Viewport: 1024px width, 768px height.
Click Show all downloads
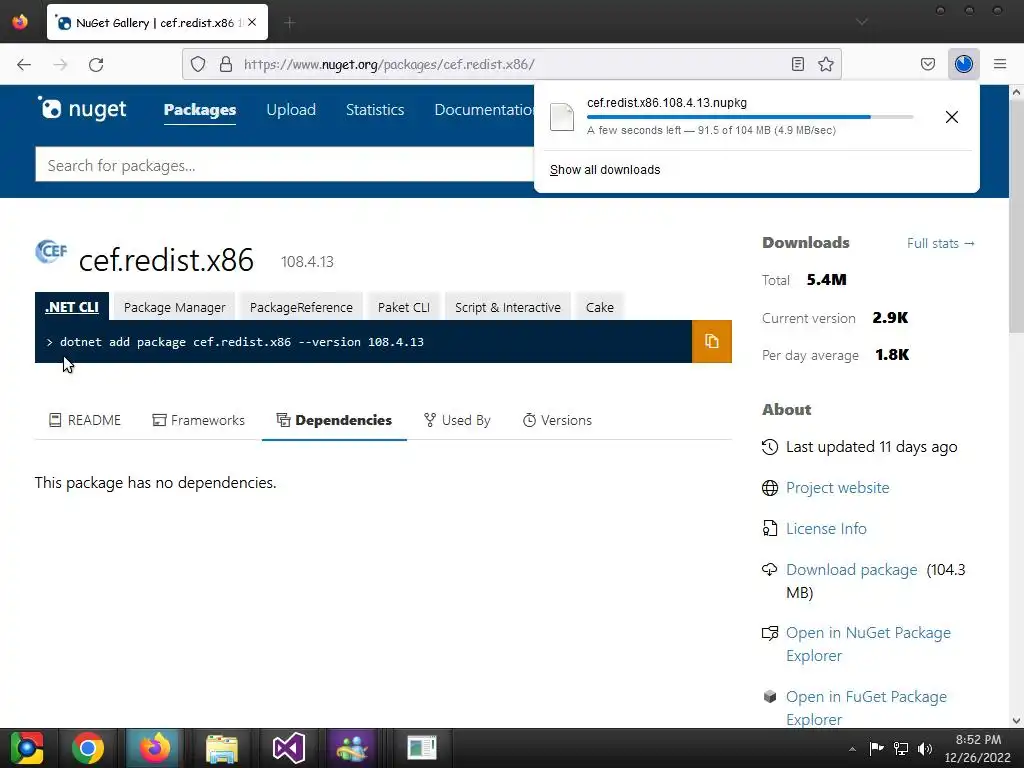(x=605, y=170)
